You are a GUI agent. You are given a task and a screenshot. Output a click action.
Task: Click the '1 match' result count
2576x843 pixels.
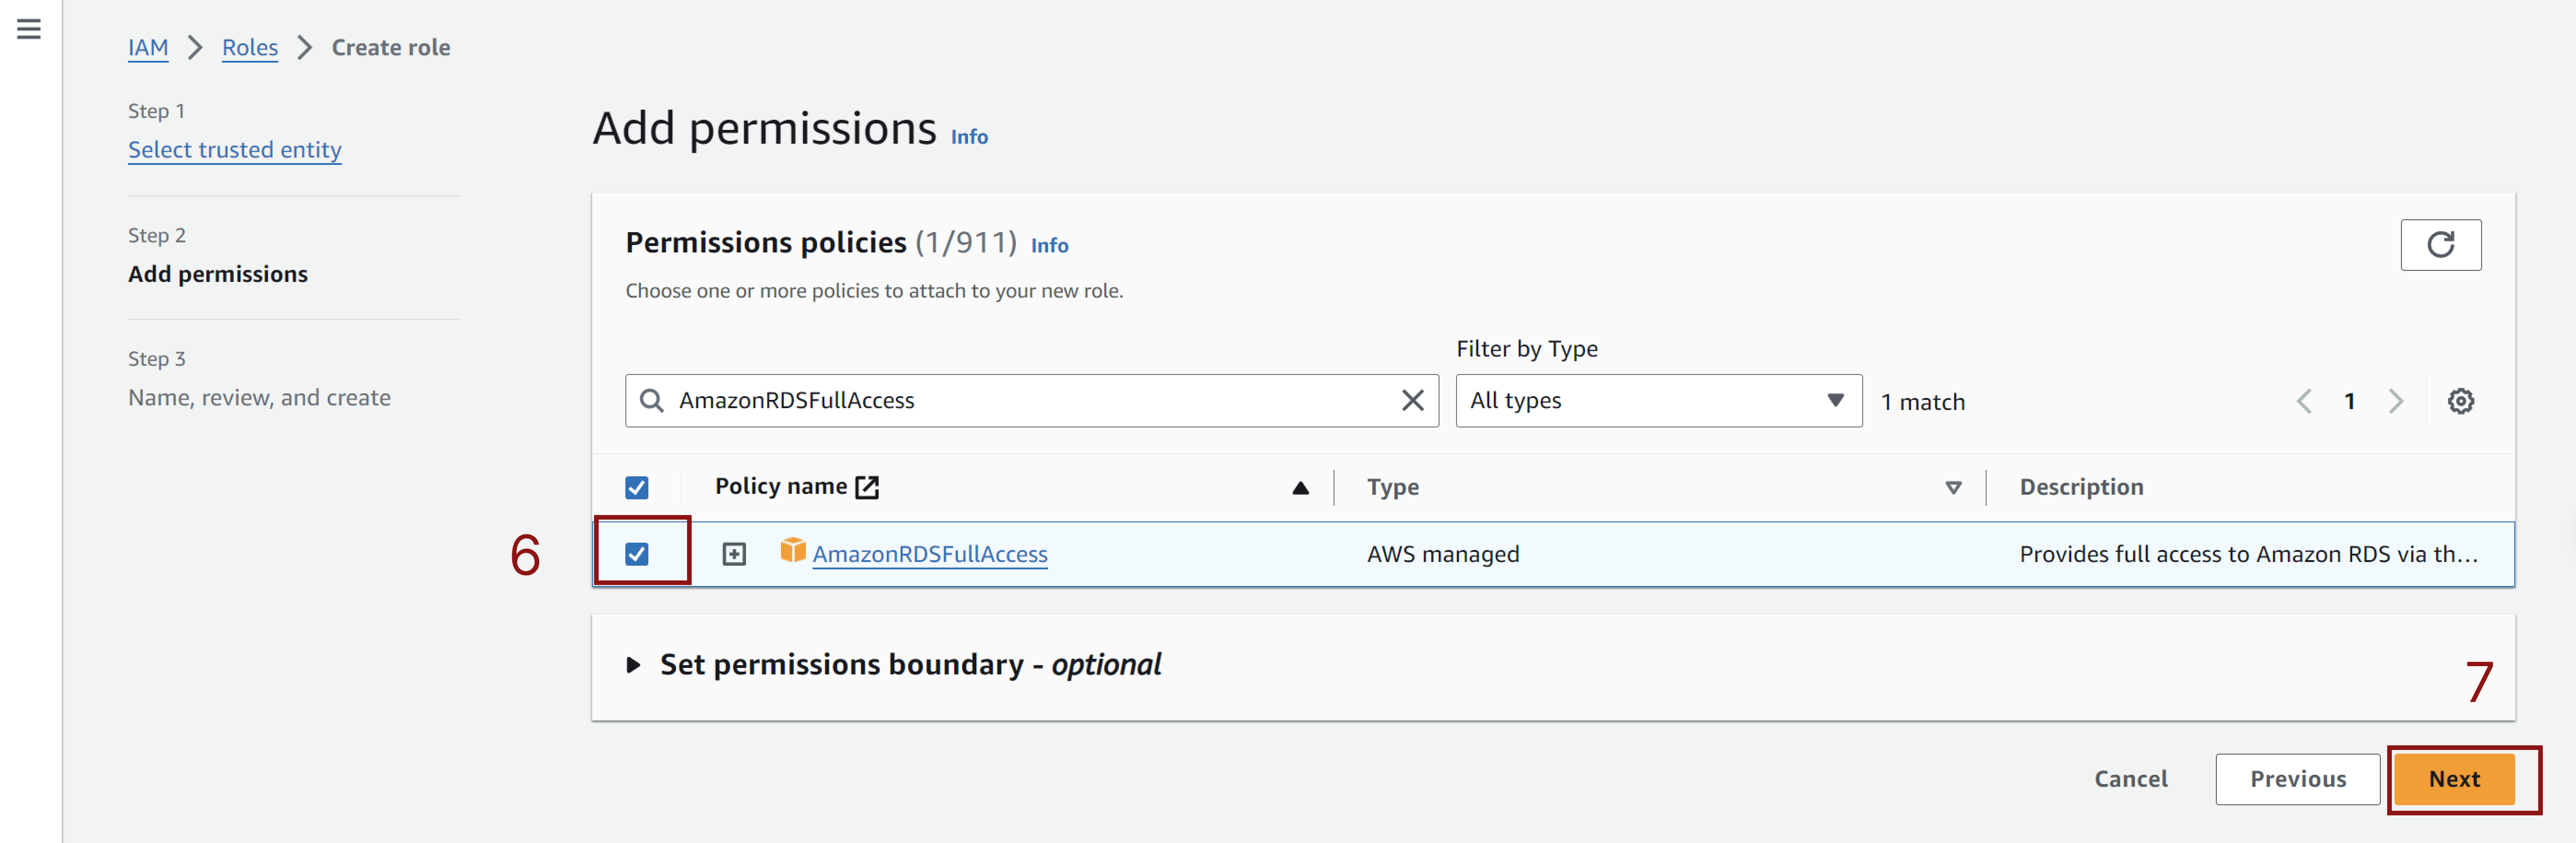tap(1922, 402)
